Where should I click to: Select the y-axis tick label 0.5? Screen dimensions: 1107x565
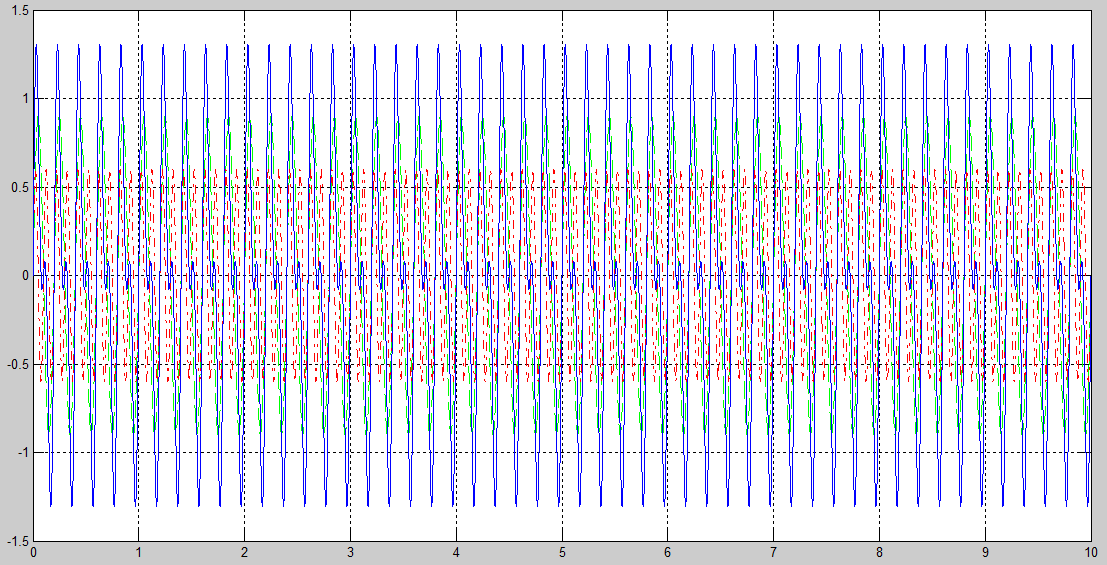coord(20,187)
